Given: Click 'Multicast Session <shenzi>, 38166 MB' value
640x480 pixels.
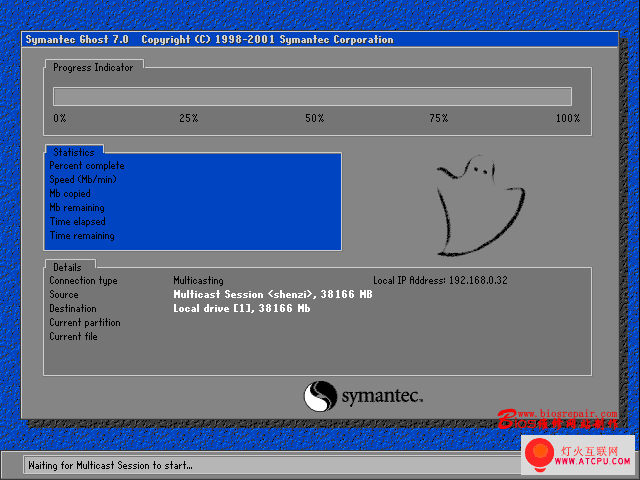Looking at the screenshot, I should pyautogui.click(x=273, y=294).
